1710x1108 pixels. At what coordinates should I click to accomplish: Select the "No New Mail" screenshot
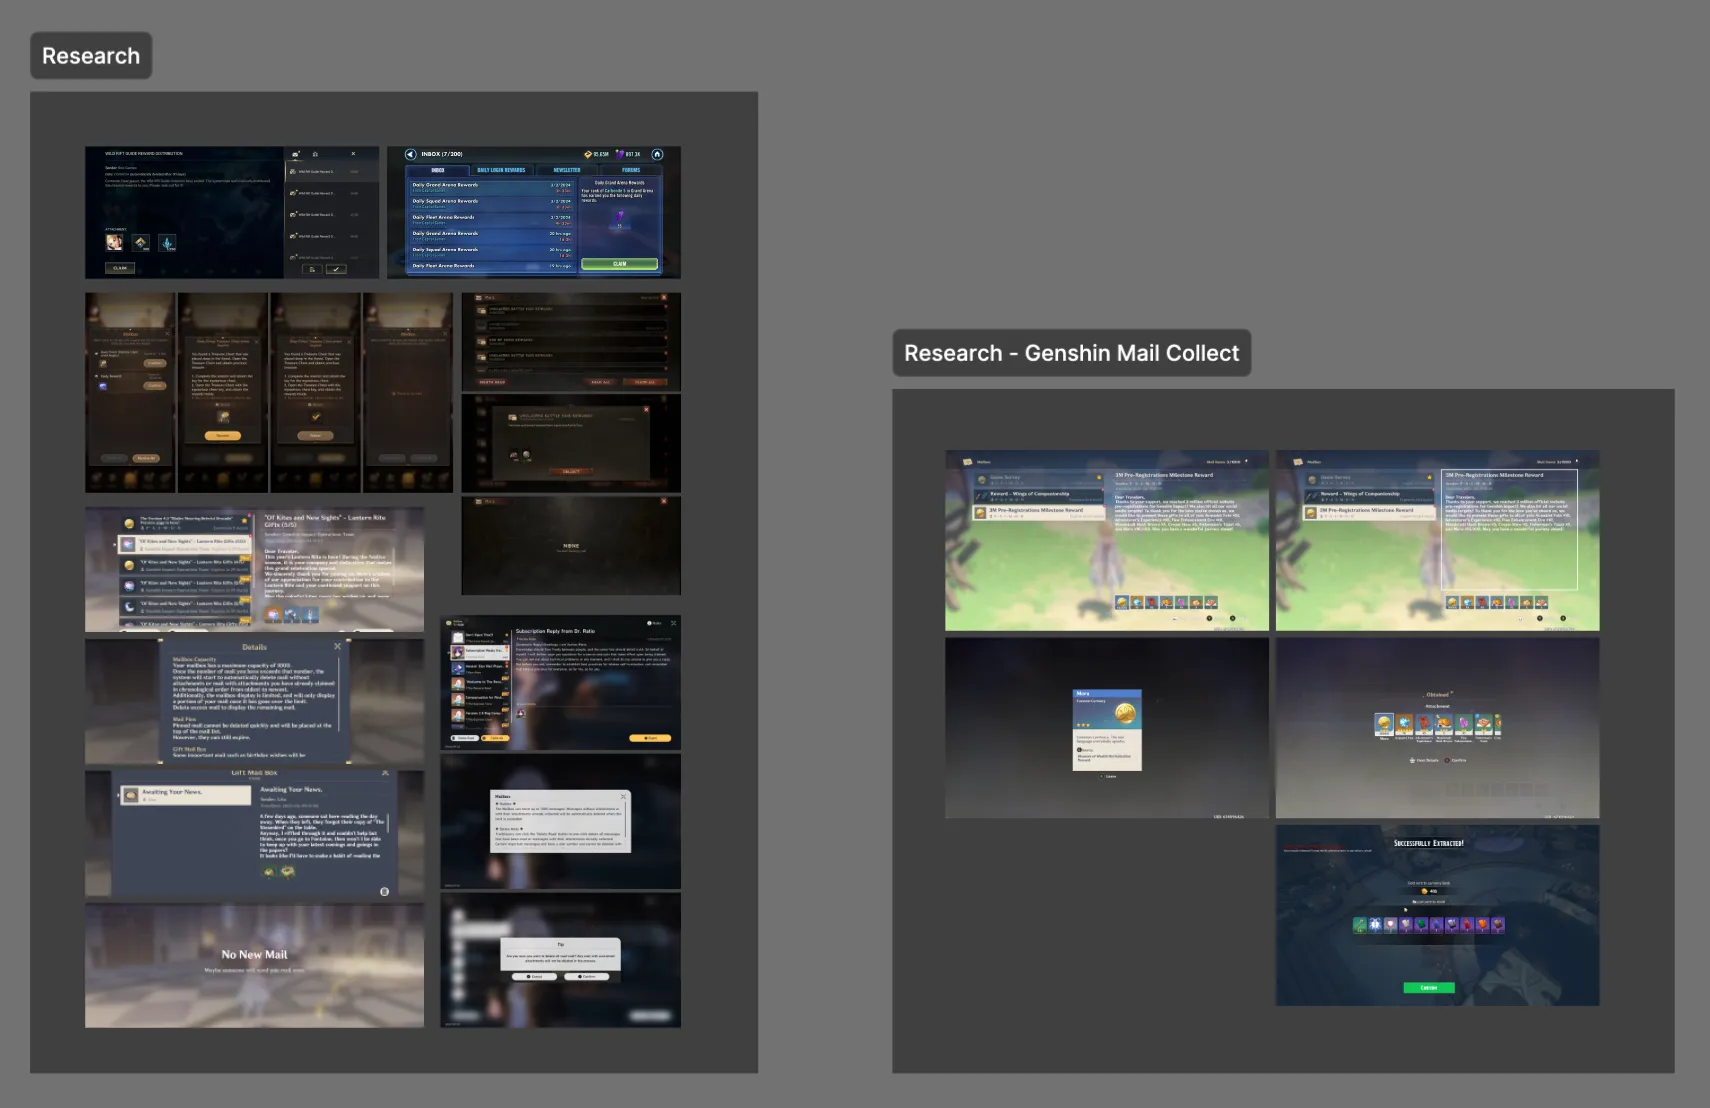(x=254, y=965)
